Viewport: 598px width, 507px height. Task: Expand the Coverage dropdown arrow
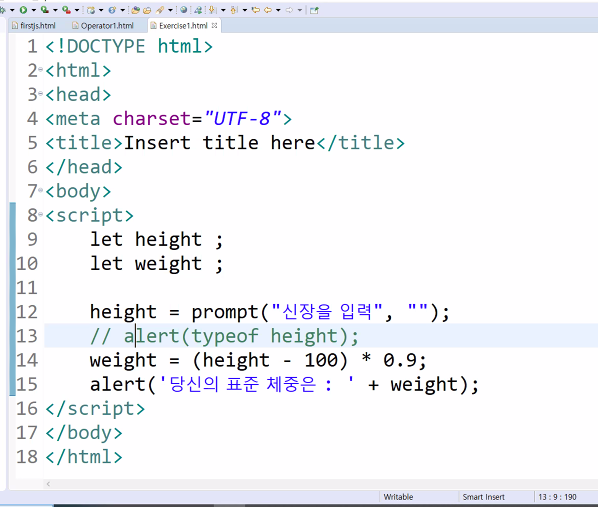[x=55, y=10]
